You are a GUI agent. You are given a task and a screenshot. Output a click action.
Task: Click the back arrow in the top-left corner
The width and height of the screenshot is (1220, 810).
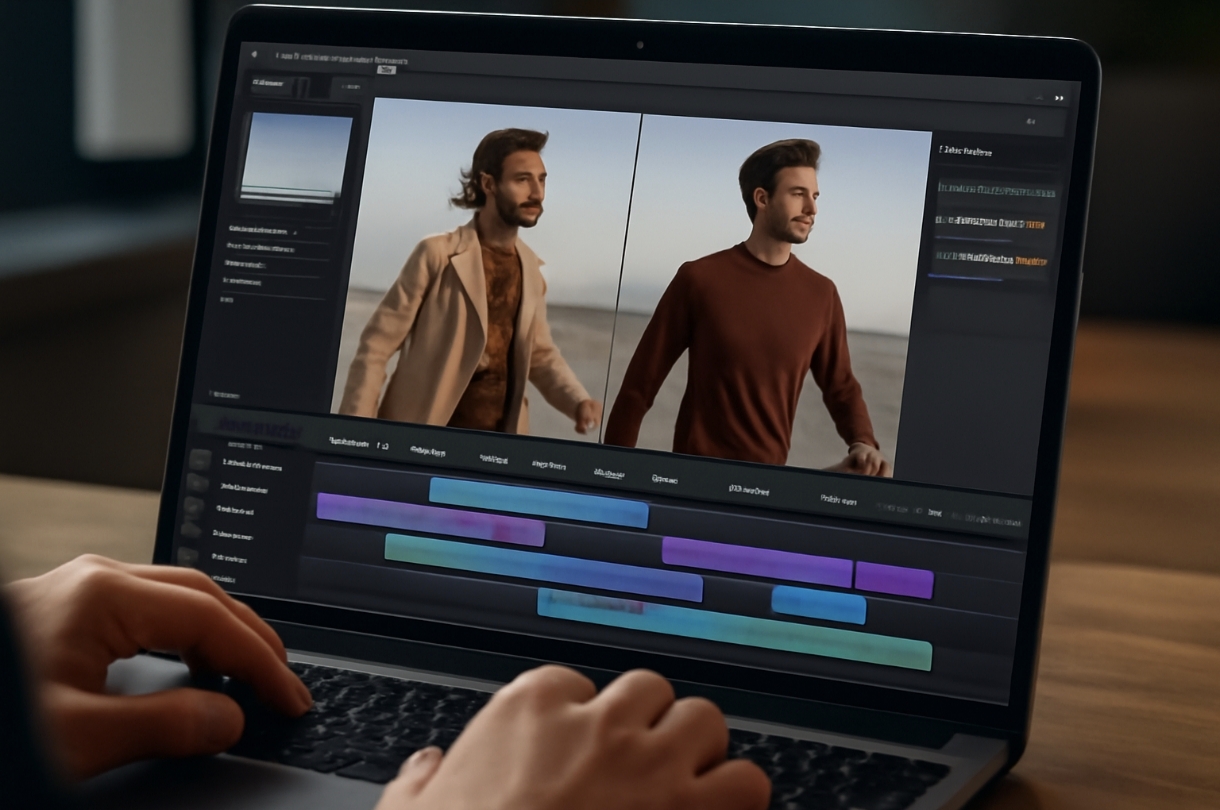255,54
